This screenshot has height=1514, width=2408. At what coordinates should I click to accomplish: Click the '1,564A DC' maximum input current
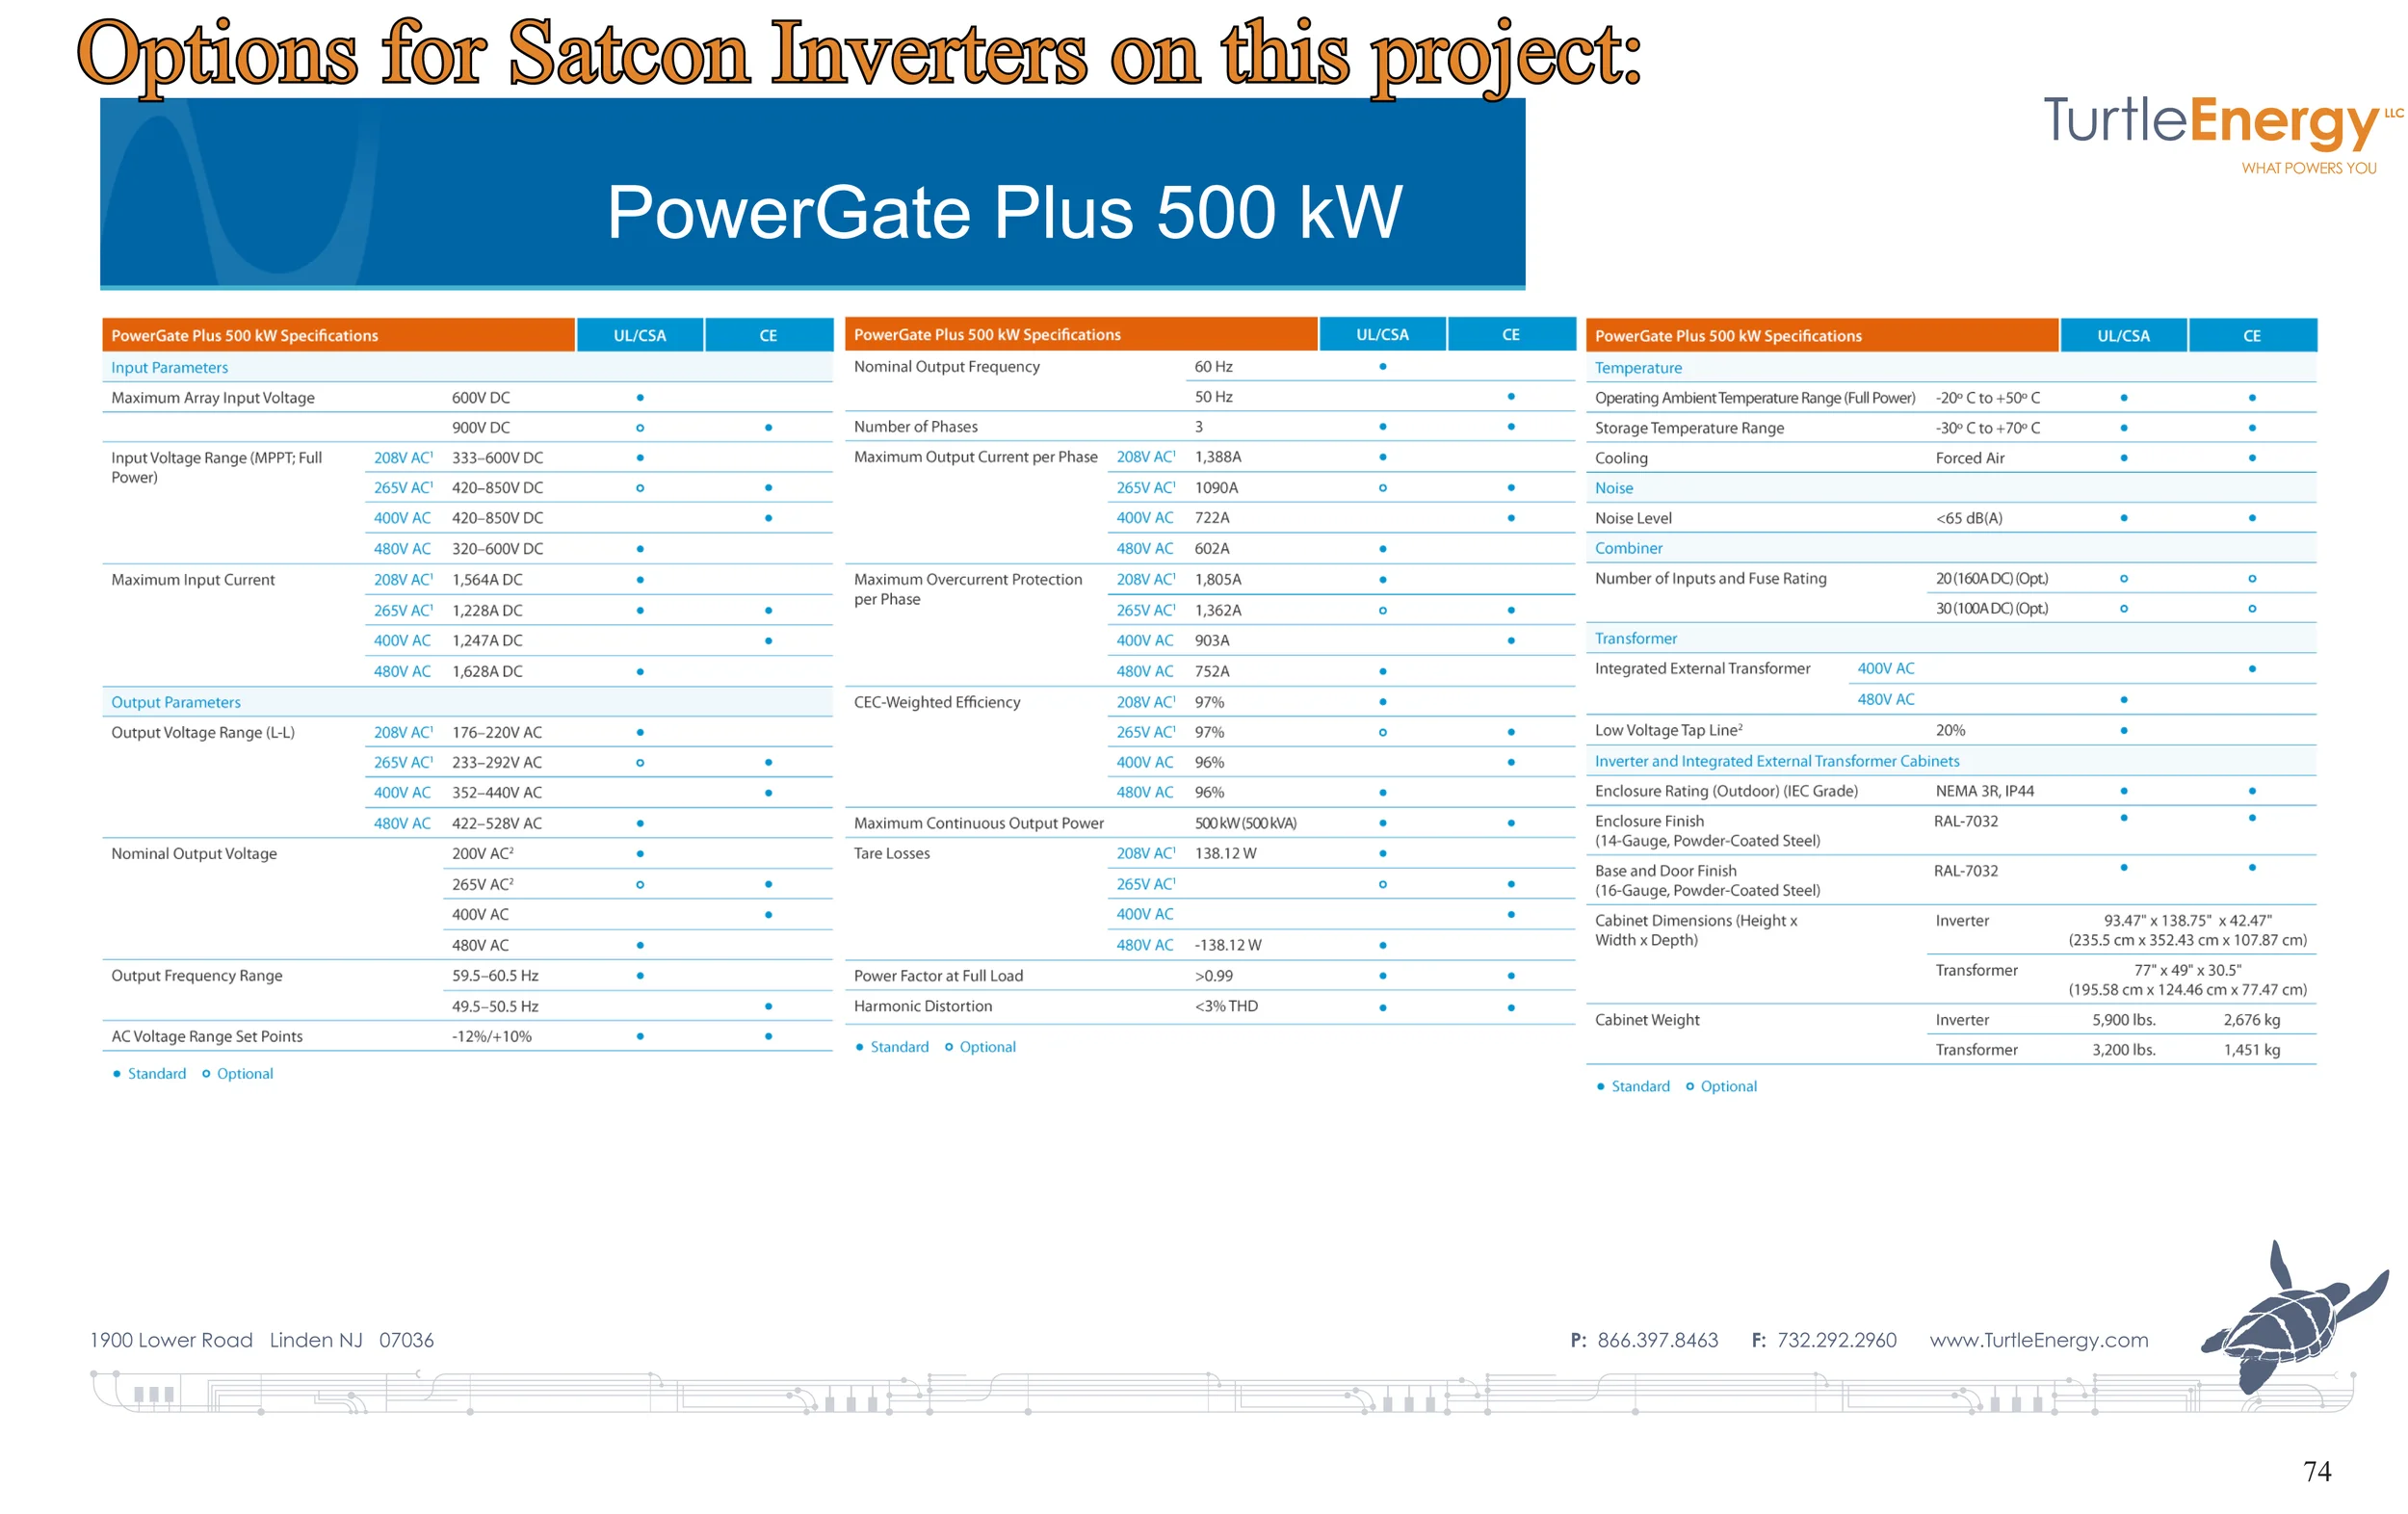pos(487,580)
